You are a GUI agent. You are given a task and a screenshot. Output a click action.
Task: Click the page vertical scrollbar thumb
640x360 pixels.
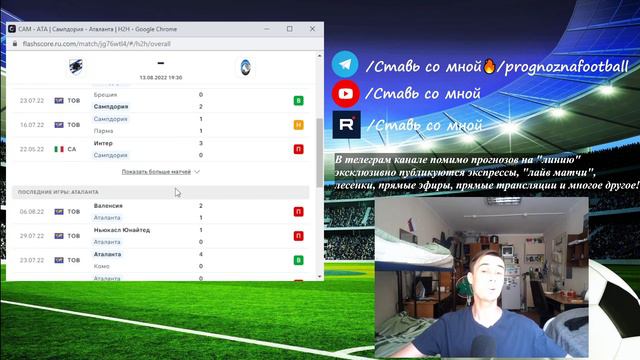coord(320,152)
